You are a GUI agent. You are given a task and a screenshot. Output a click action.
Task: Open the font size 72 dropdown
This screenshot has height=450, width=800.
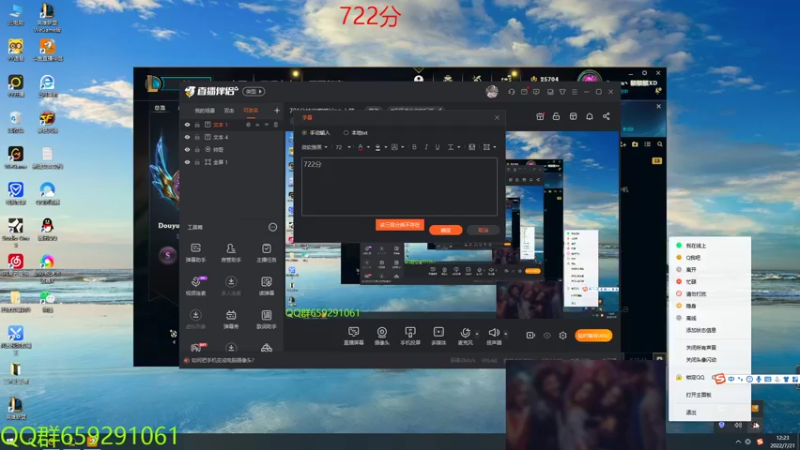pyautogui.click(x=342, y=147)
